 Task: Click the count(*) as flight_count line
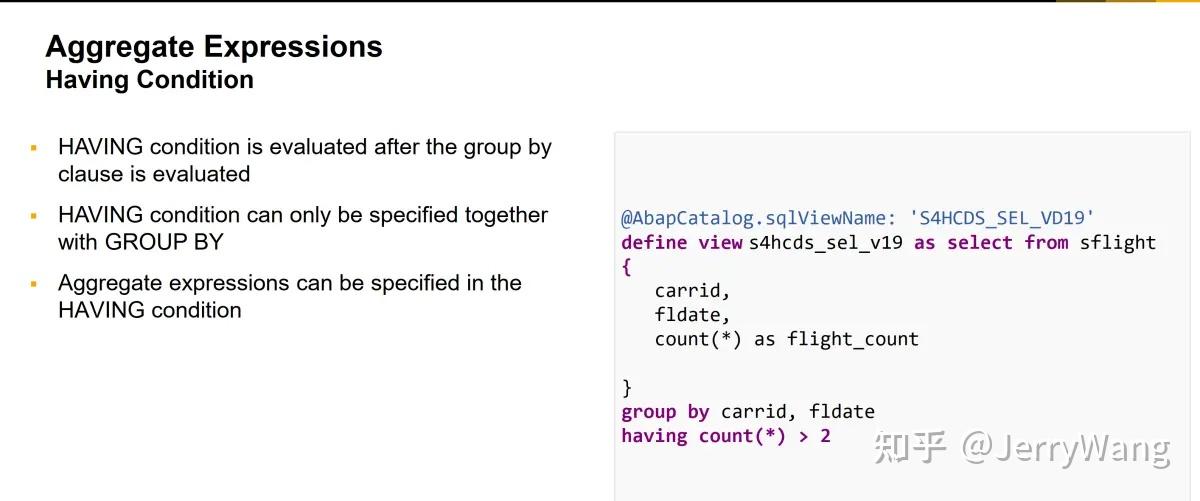coord(787,339)
